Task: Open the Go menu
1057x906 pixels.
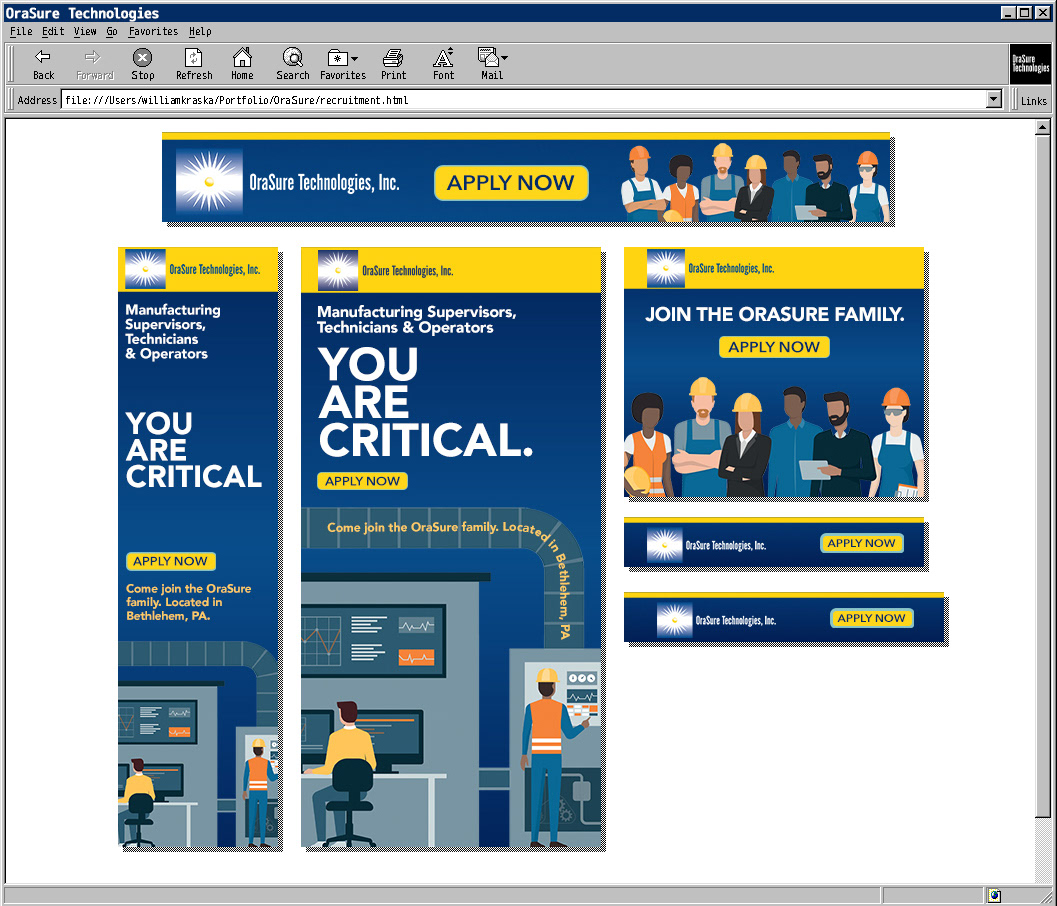Action: tap(112, 32)
